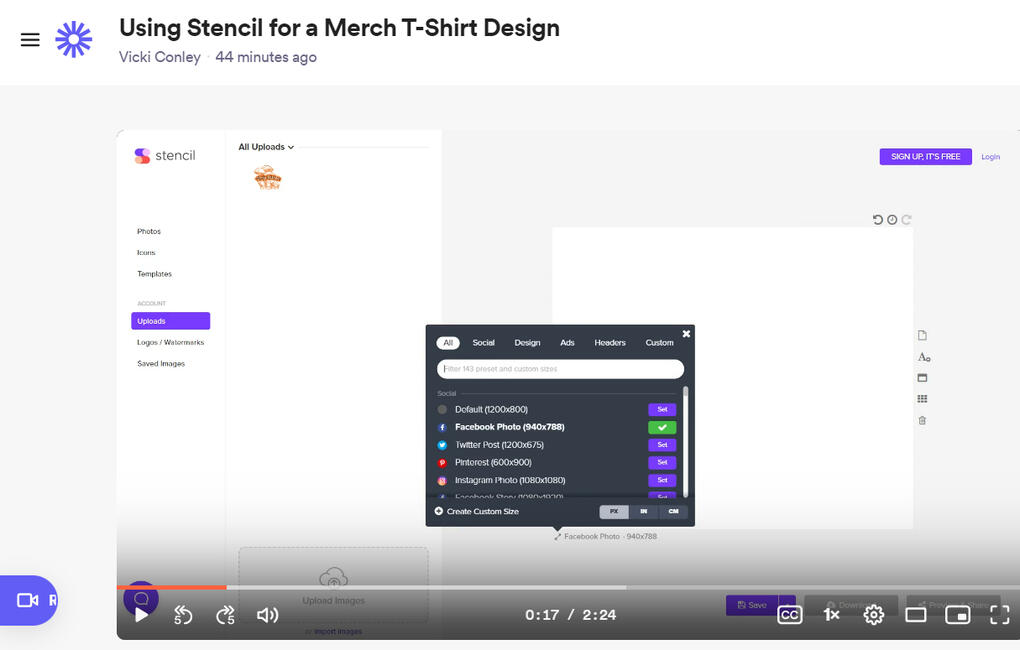Rewind the video 5 seconds

click(x=183, y=615)
